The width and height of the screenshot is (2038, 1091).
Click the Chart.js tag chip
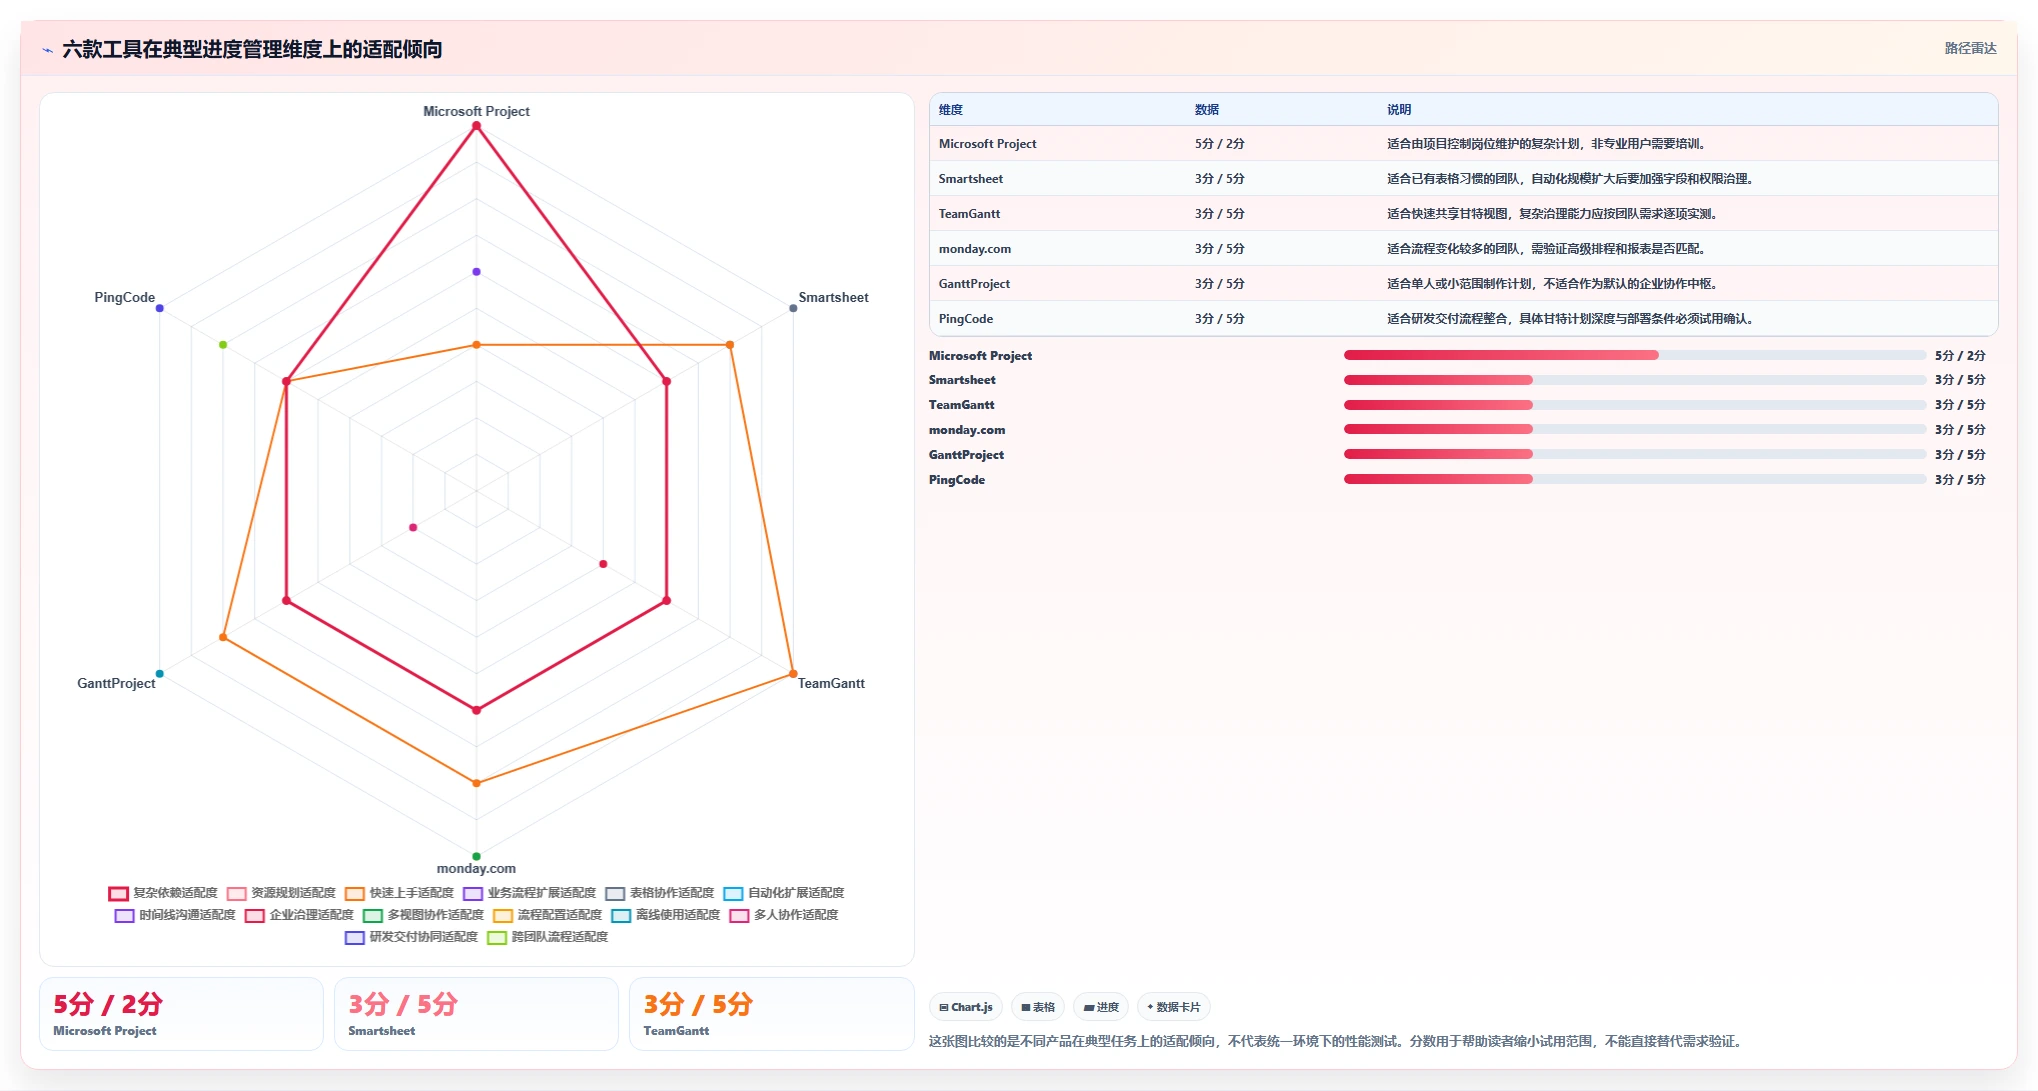(x=966, y=1007)
